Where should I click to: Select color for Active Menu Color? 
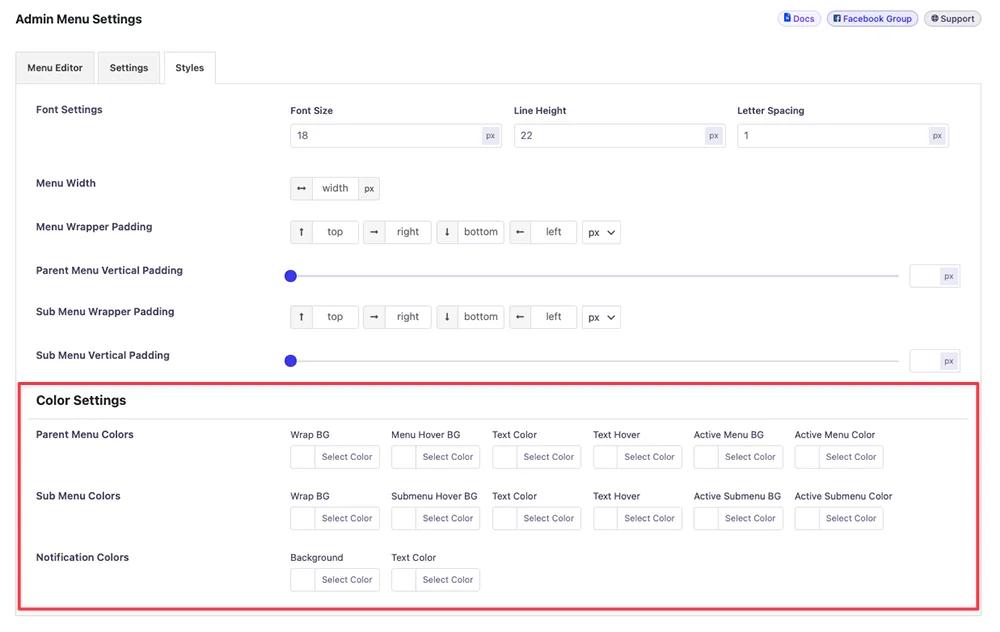pos(839,457)
